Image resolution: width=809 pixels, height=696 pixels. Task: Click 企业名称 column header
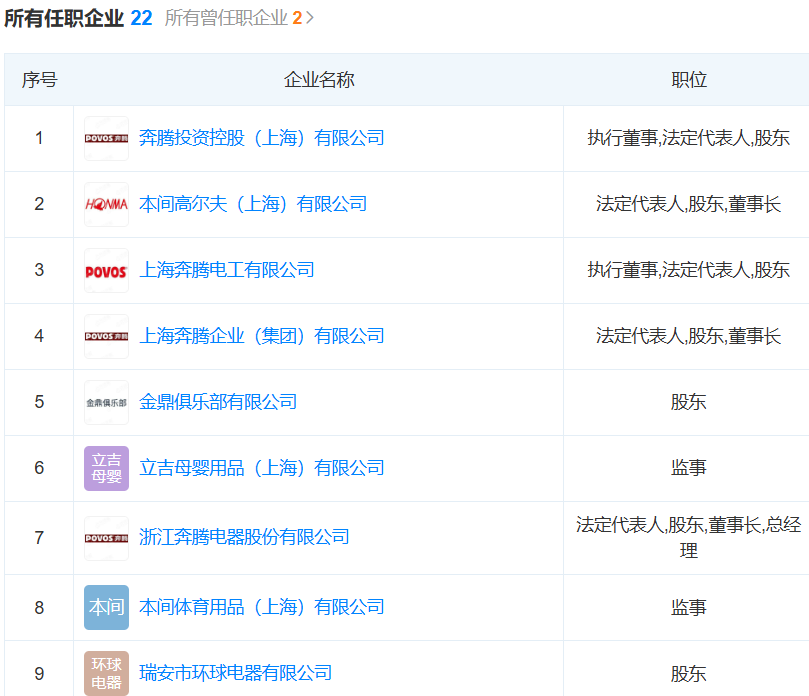(x=319, y=80)
